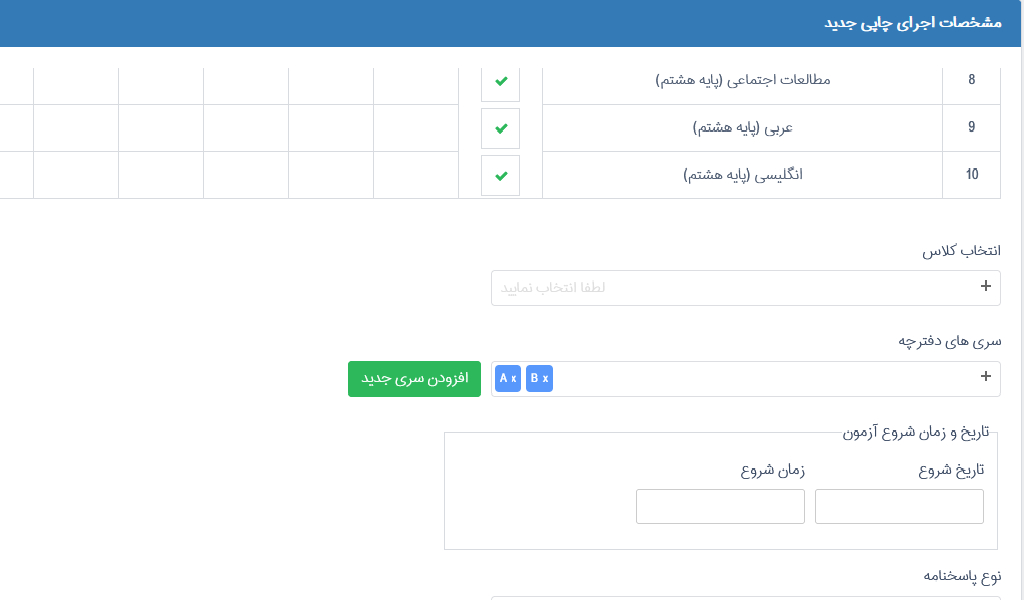
Task: Toggle checkbox for عربی (پایه هشتم)
Action: pyautogui.click(x=501, y=128)
